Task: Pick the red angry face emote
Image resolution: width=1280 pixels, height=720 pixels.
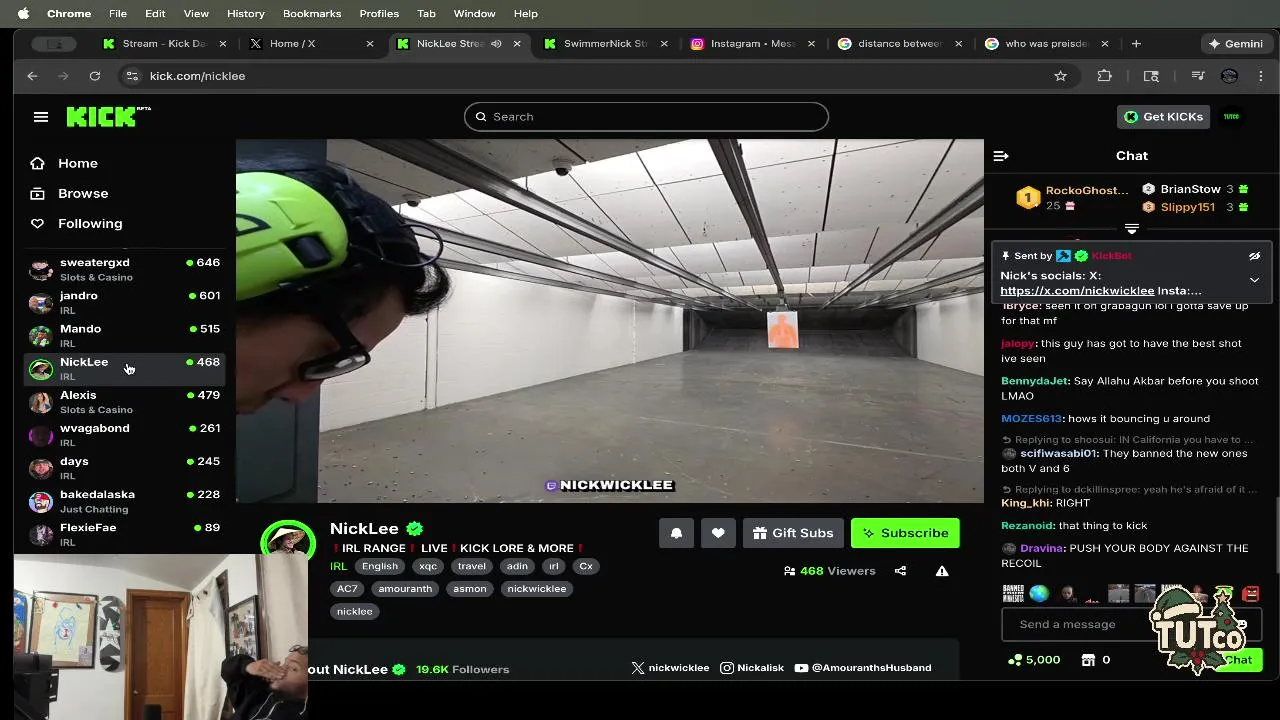Action: [1250, 594]
